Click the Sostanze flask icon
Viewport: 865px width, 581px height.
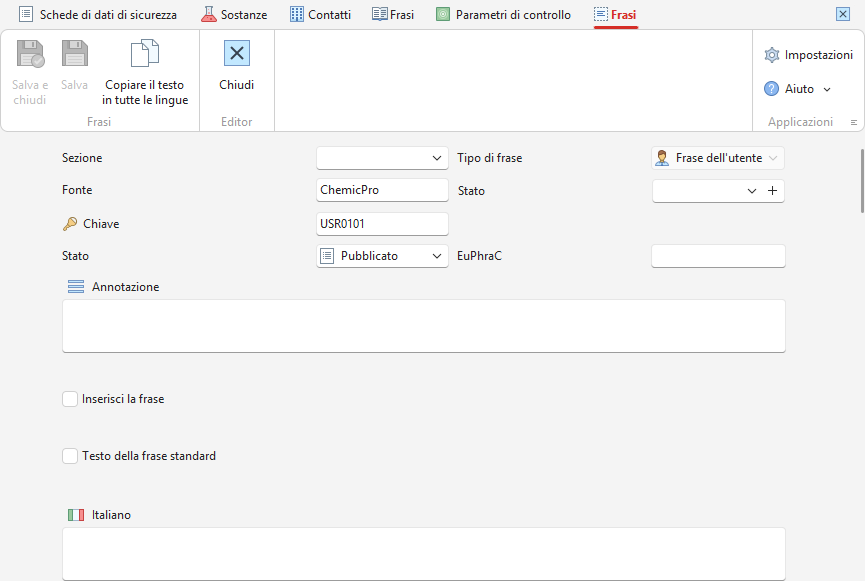[x=209, y=14]
